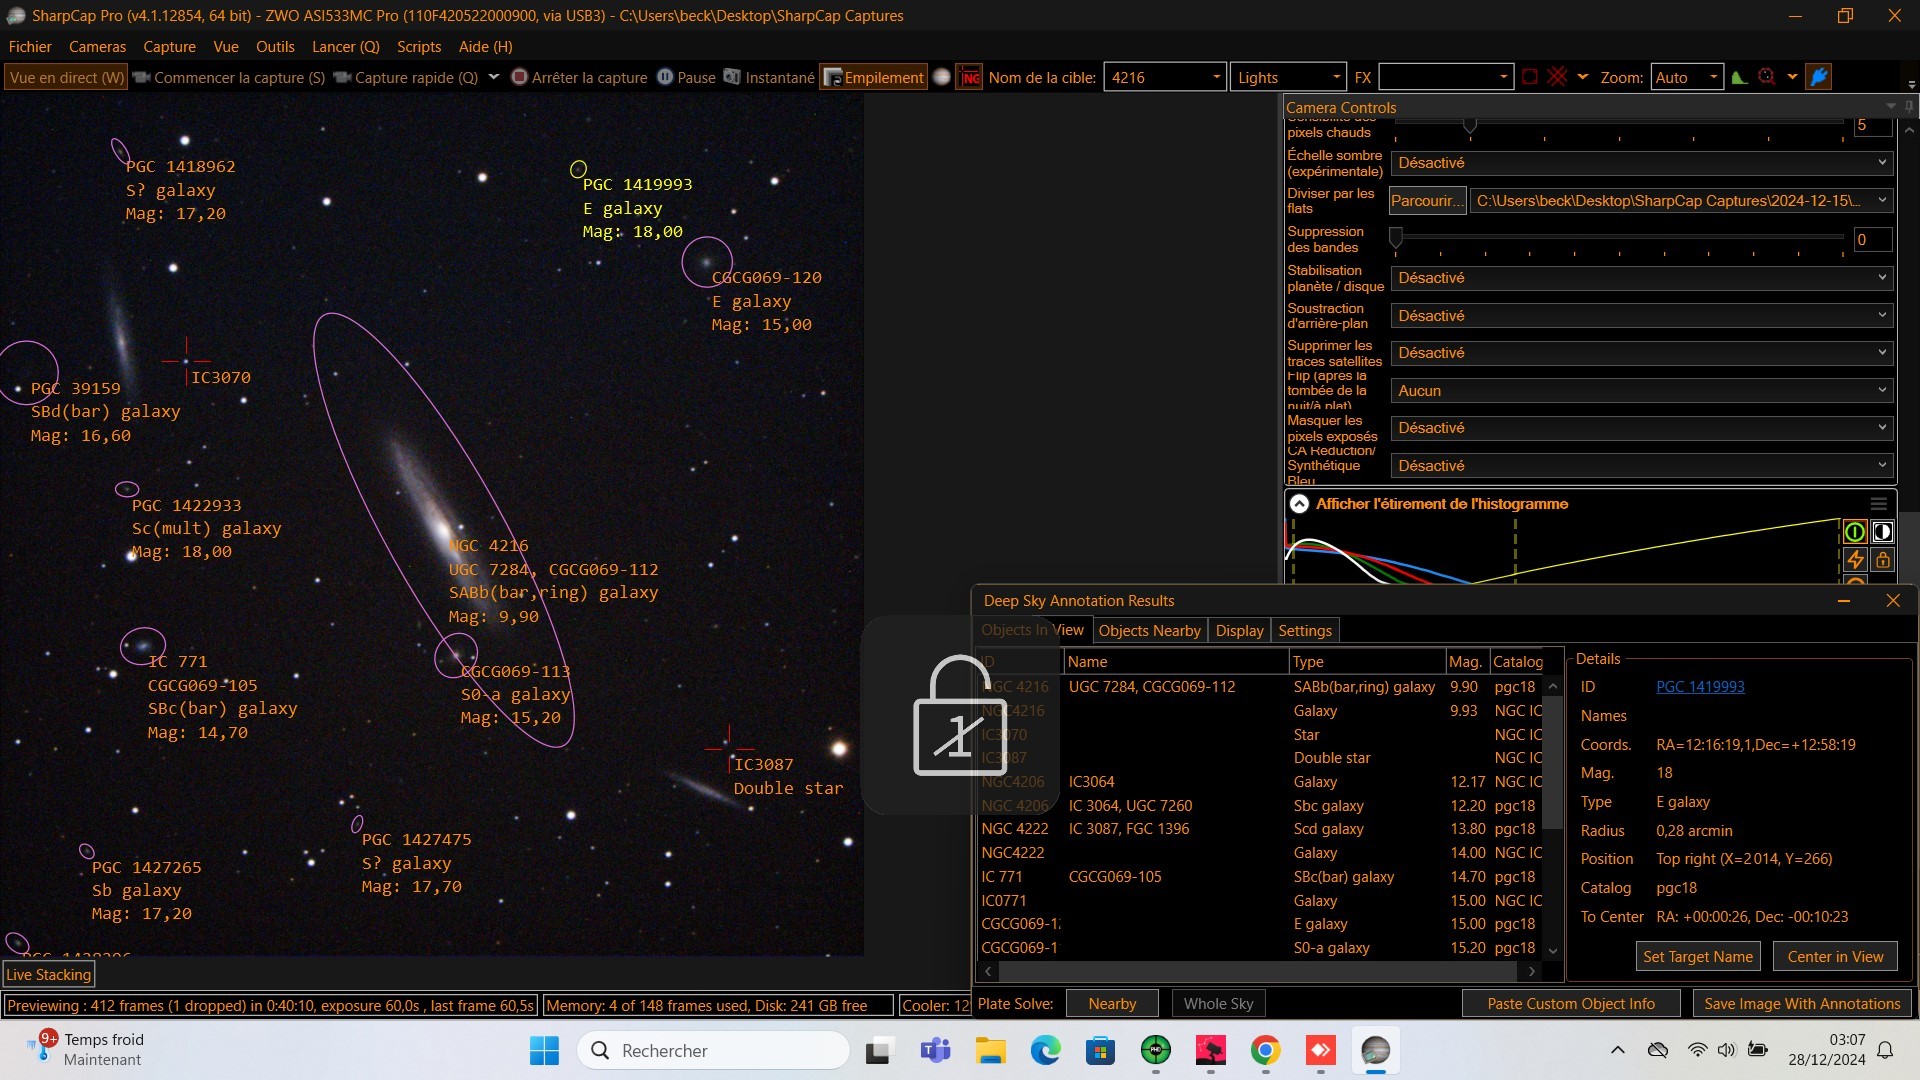Click the Center in View button
This screenshot has height=1080, width=1920.
click(1835, 957)
